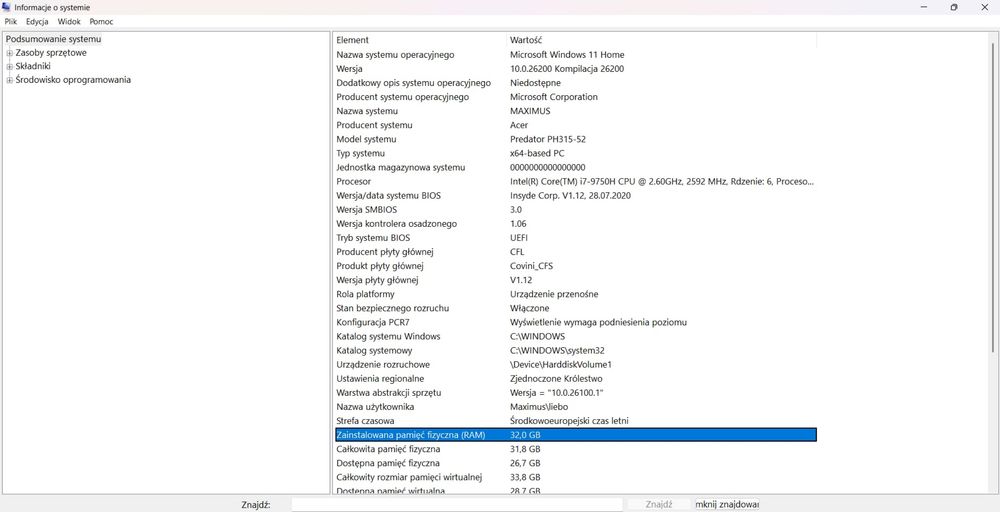The height and width of the screenshot is (512, 1000).
Task: Select the Tryb systemu BIOS row
Action: click(575, 238)
